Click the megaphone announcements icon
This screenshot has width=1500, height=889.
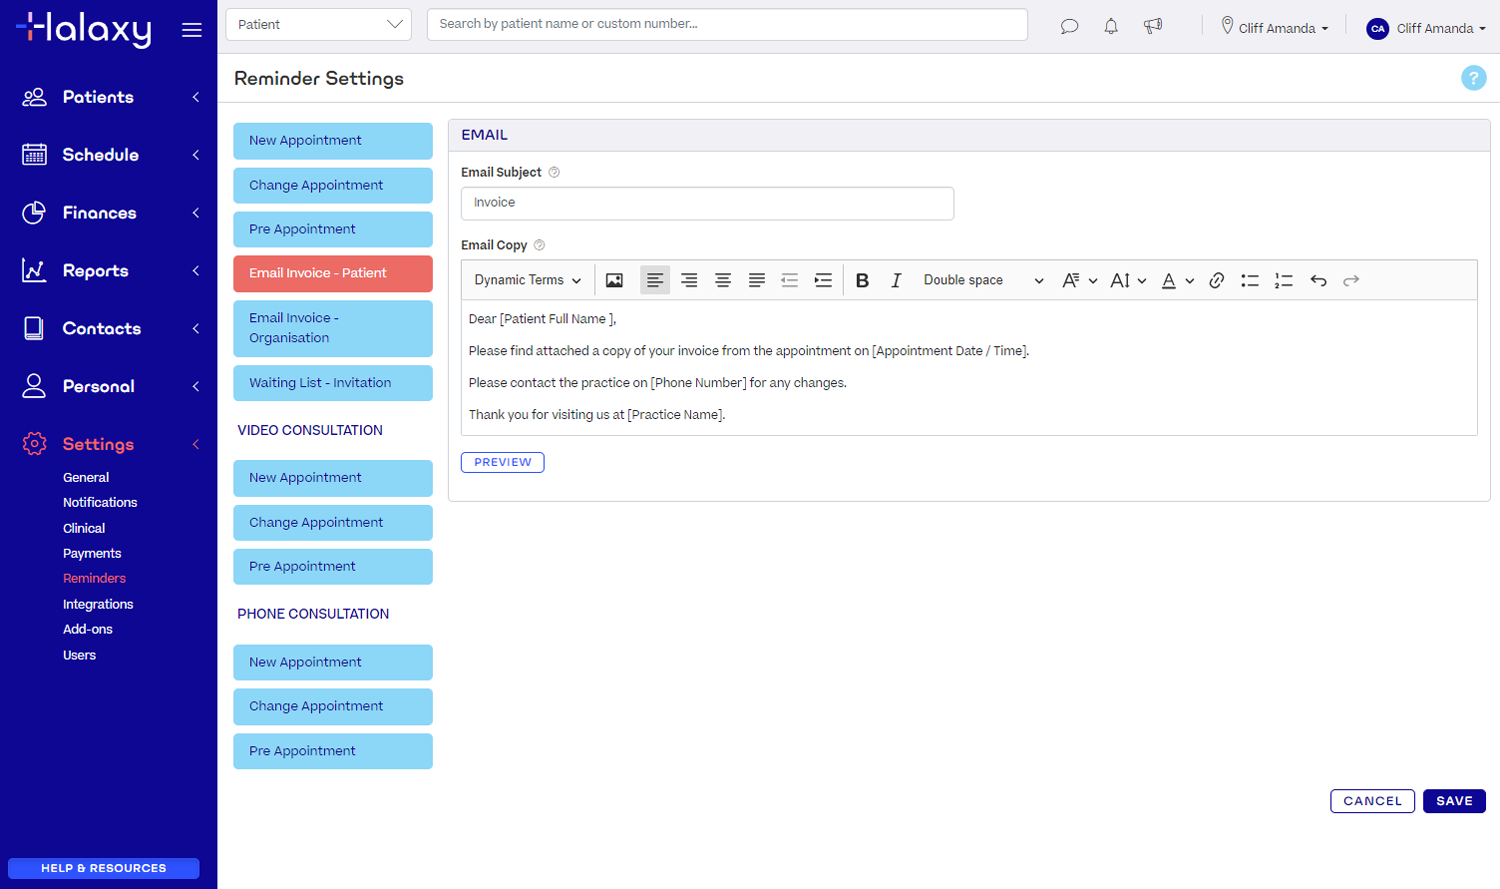pyautogui.click(x=1152, y=27)
